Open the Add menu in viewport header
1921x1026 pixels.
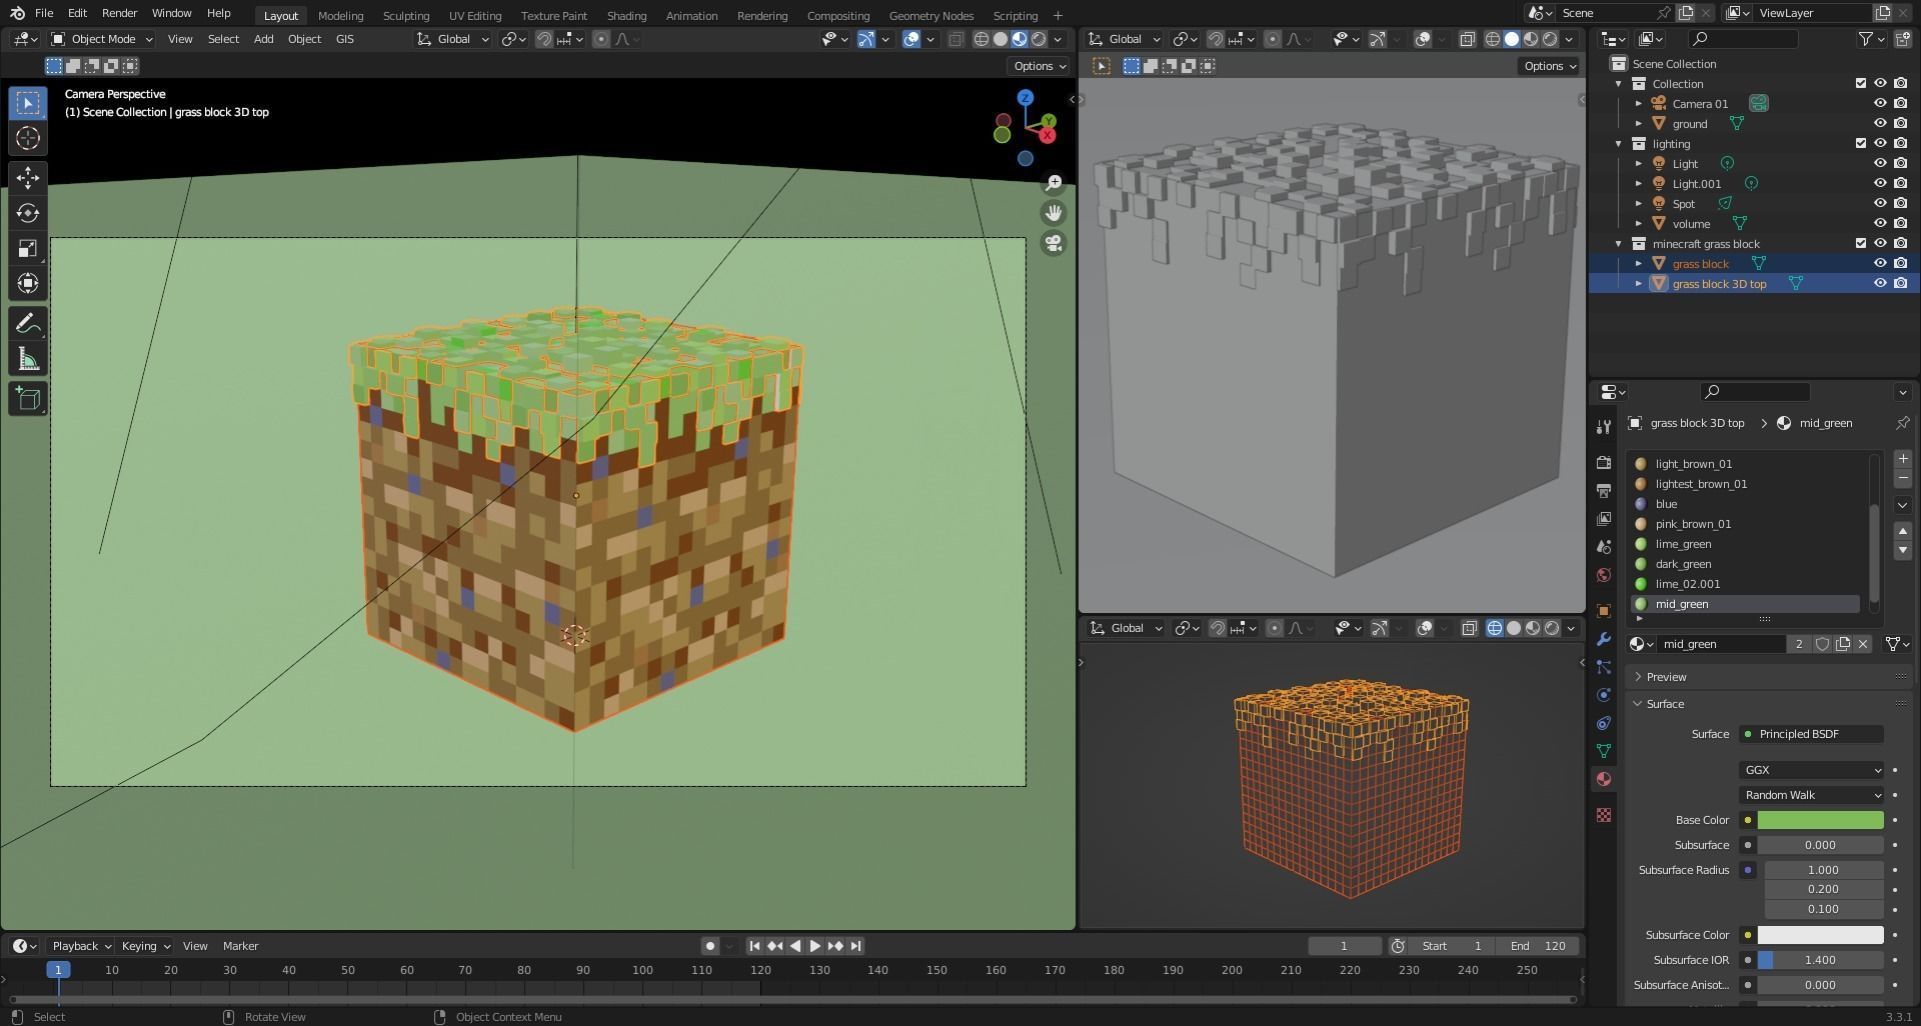263,39
